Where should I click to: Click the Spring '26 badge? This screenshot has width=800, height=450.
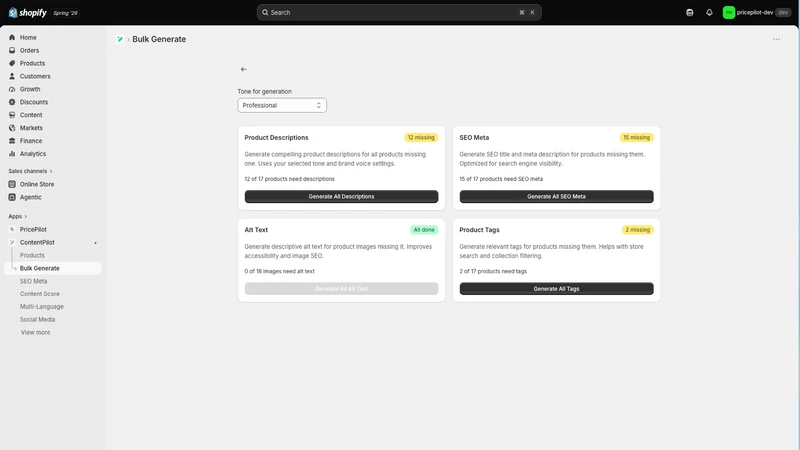(x=65, y=13)
